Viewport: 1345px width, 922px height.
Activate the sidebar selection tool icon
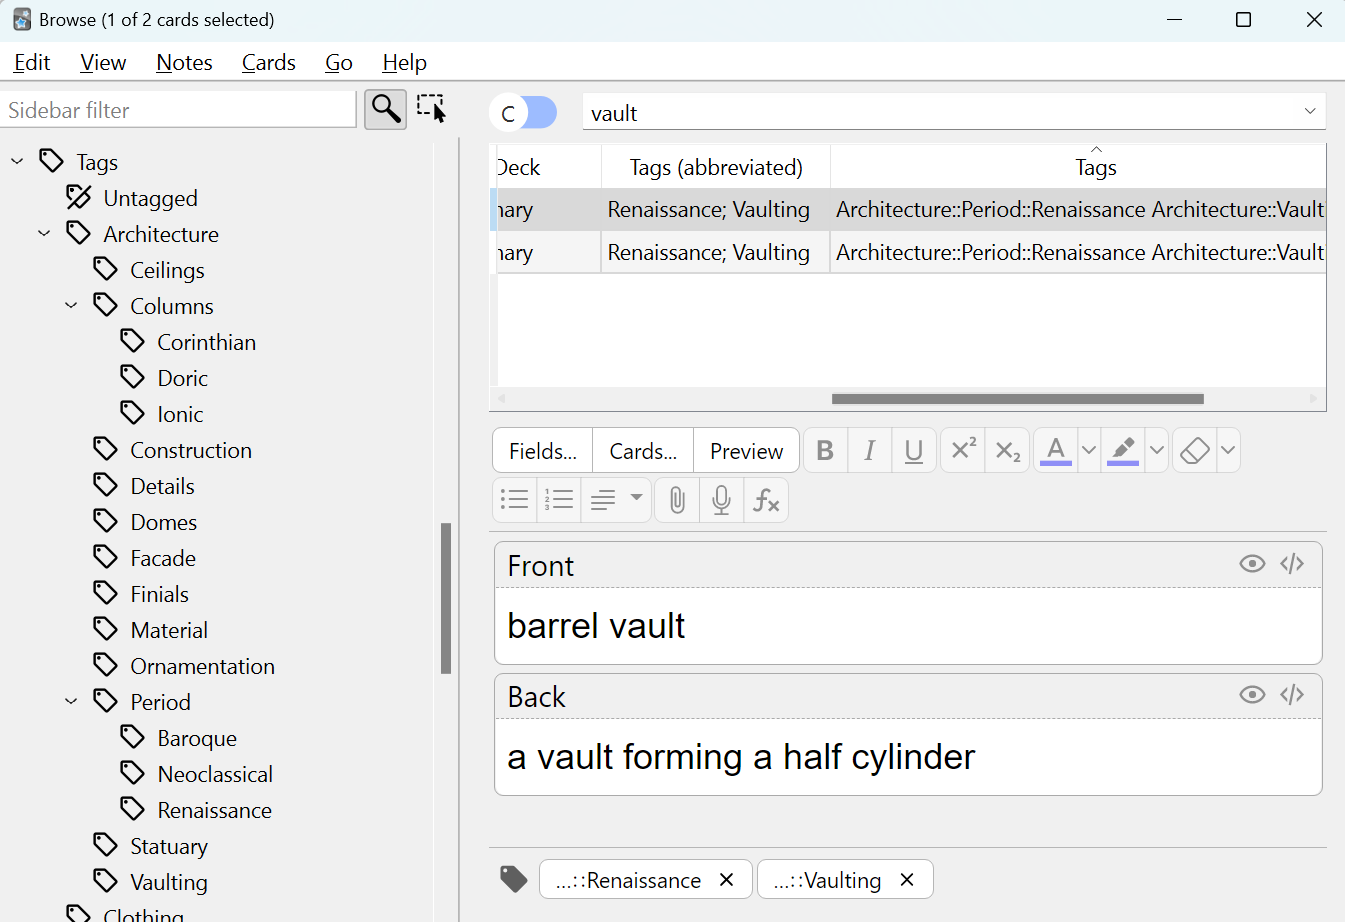click(x=432, y=108)
